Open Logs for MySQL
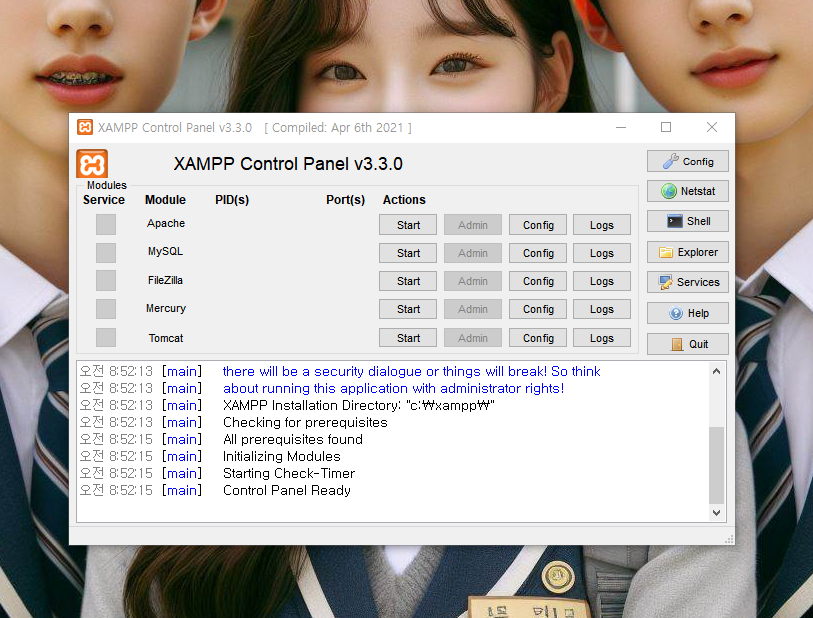The image size is (813, 618). pyautogui.click(x=601, y=253)
